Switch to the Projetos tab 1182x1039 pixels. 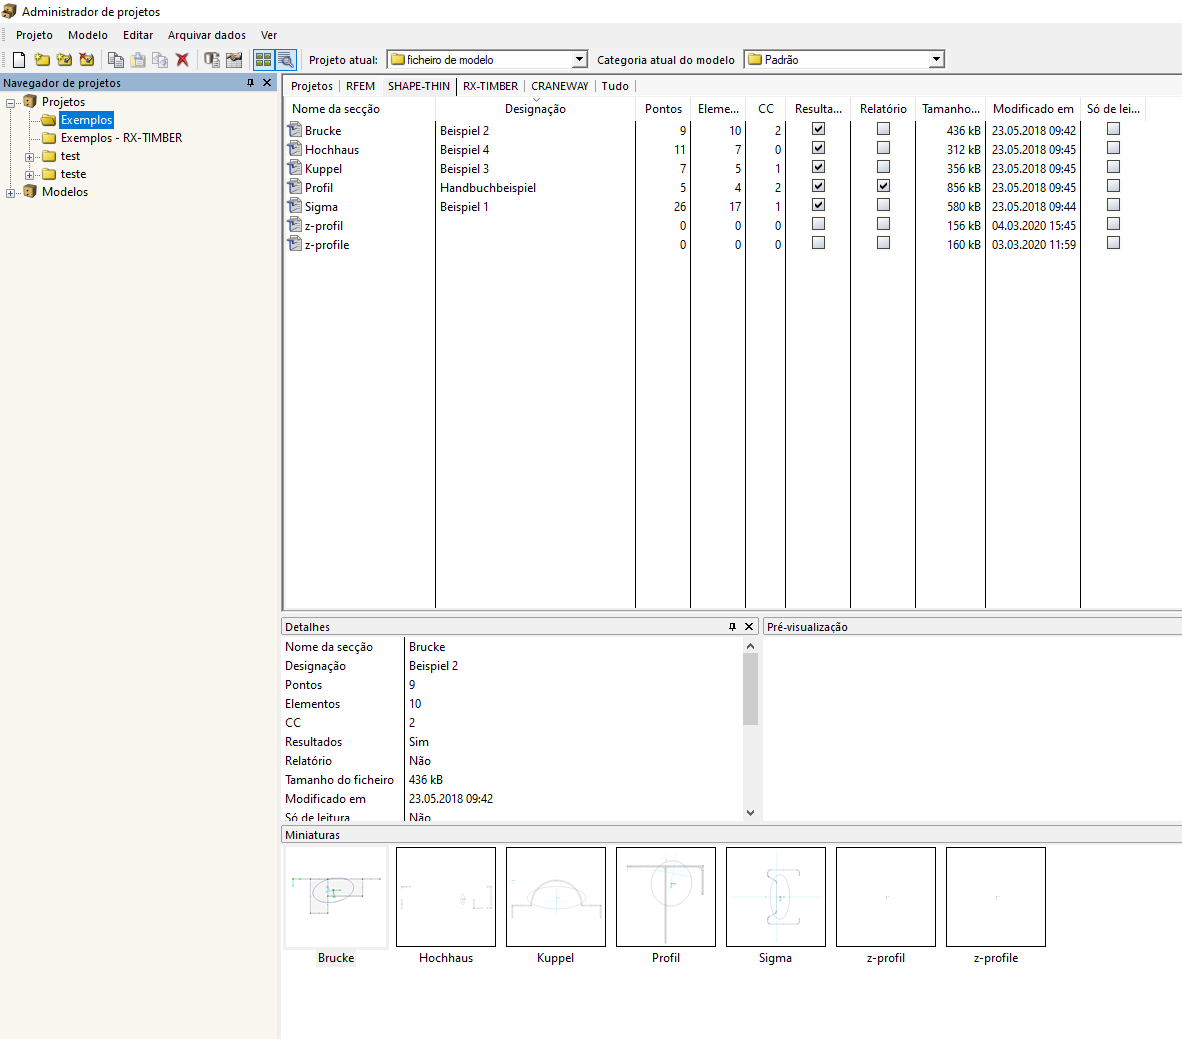click(311, 86)
